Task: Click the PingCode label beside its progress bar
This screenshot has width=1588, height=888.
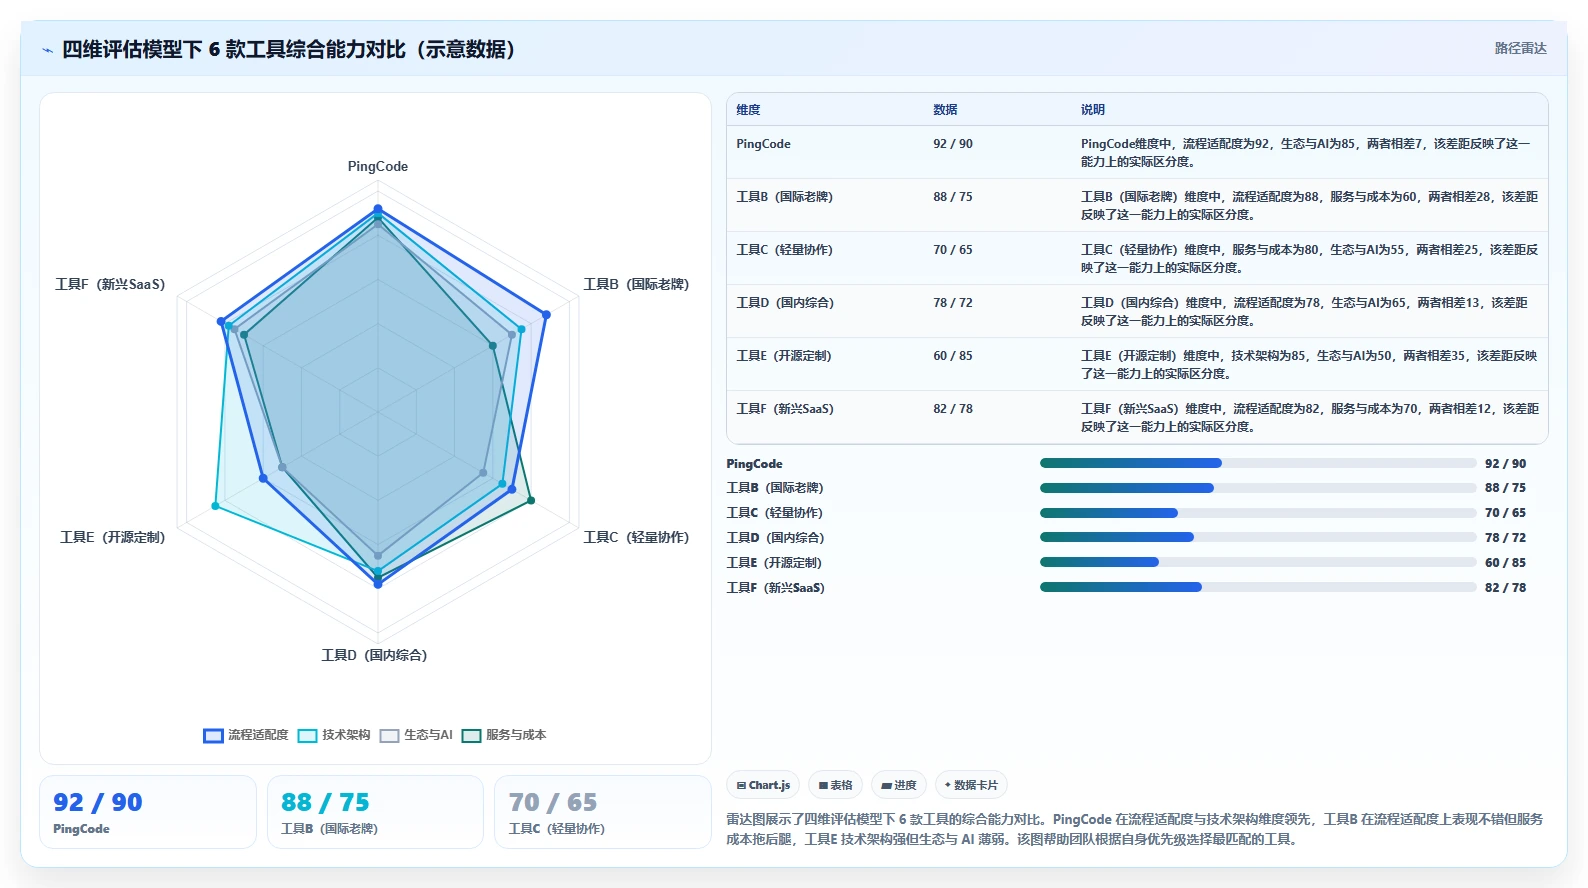Action: (754, 464)
